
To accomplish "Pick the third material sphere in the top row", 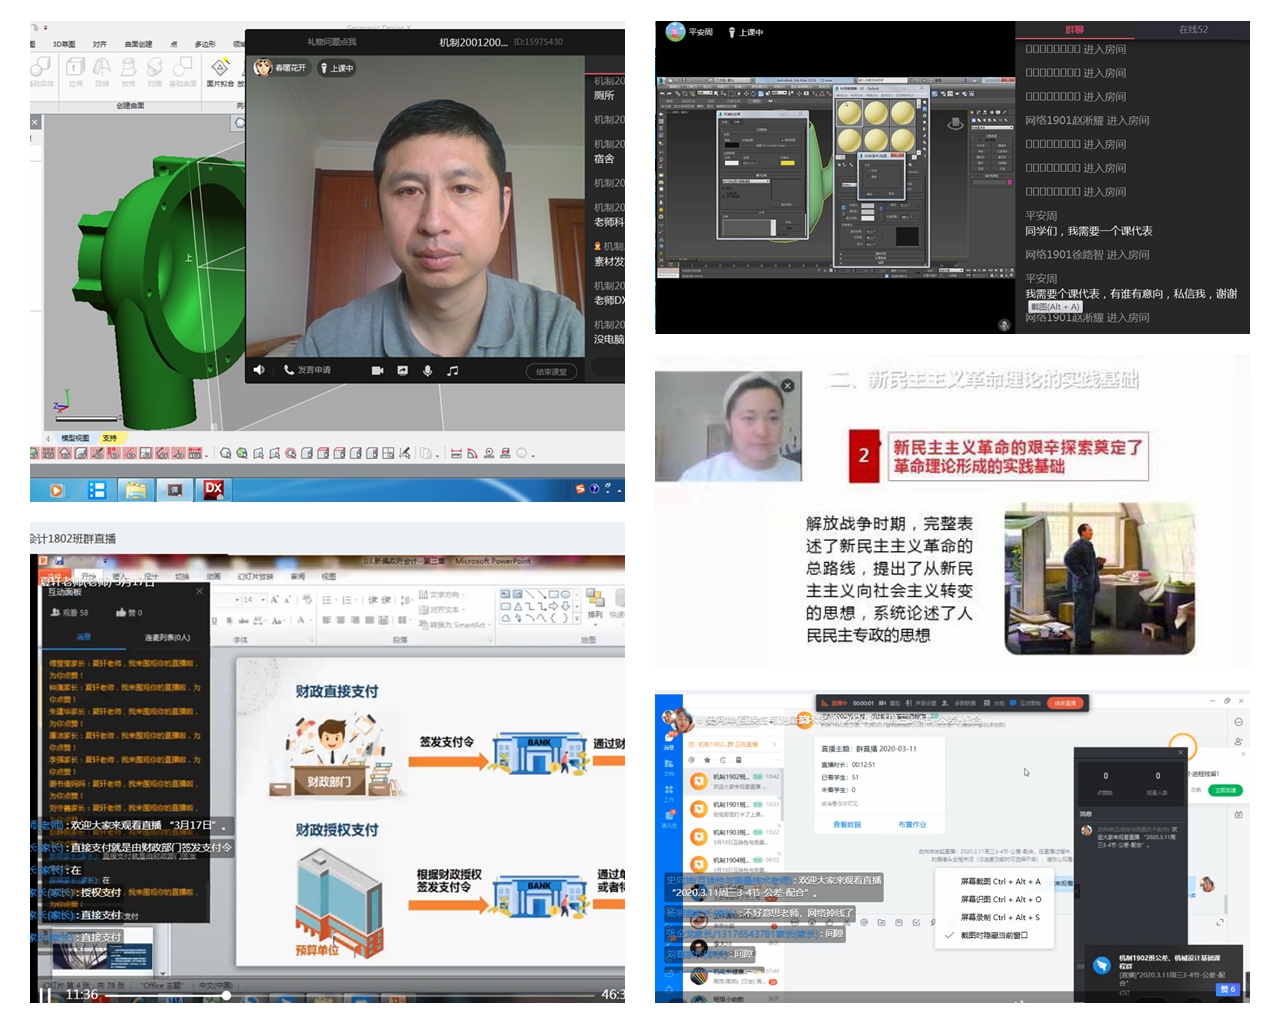I will 903,114.
